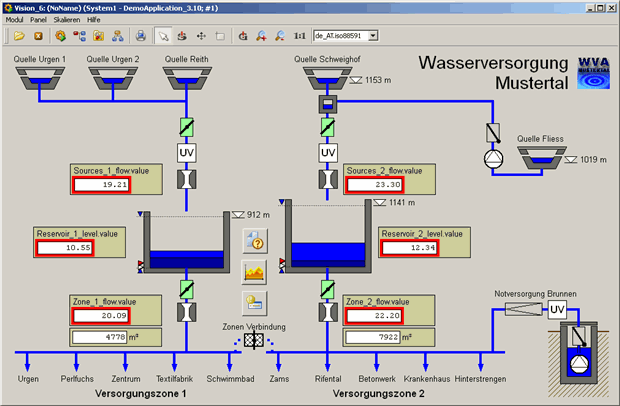
Task: Click the Hinterstrengen consumer label
Action: [480, 379]
